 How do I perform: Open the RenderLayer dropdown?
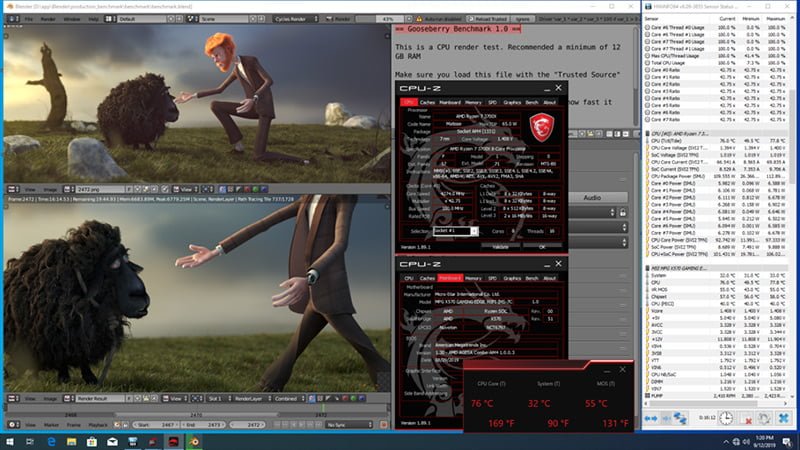[x=252, y=398]
